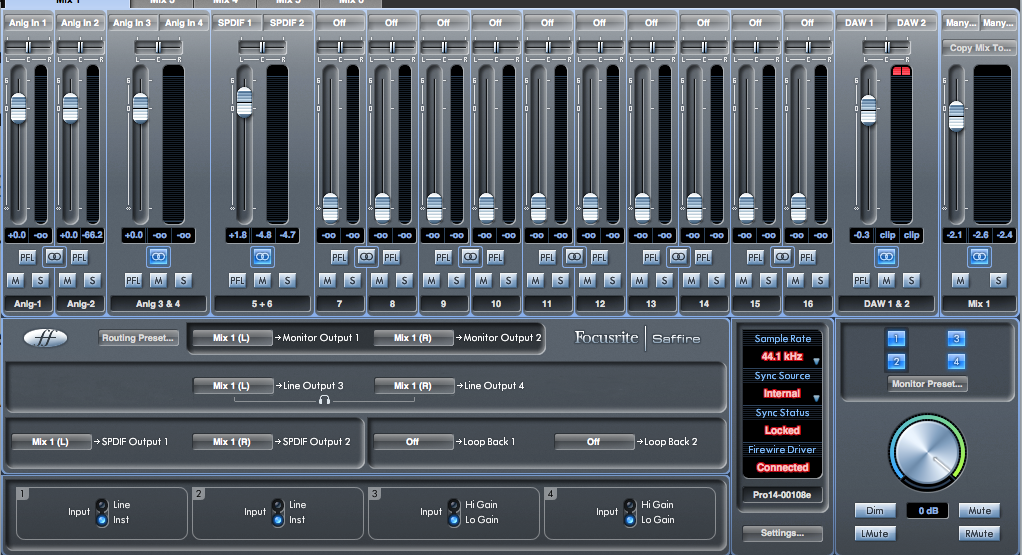Screen dimensions: 1022x555
Task: Open Mix 1 (R) routing for Line Output 4
Action: coord(413,386)
